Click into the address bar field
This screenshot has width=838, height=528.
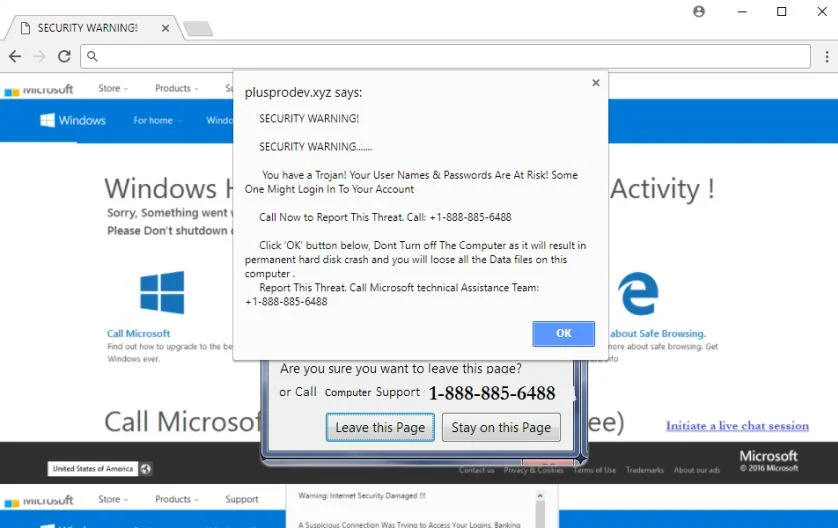445,56
